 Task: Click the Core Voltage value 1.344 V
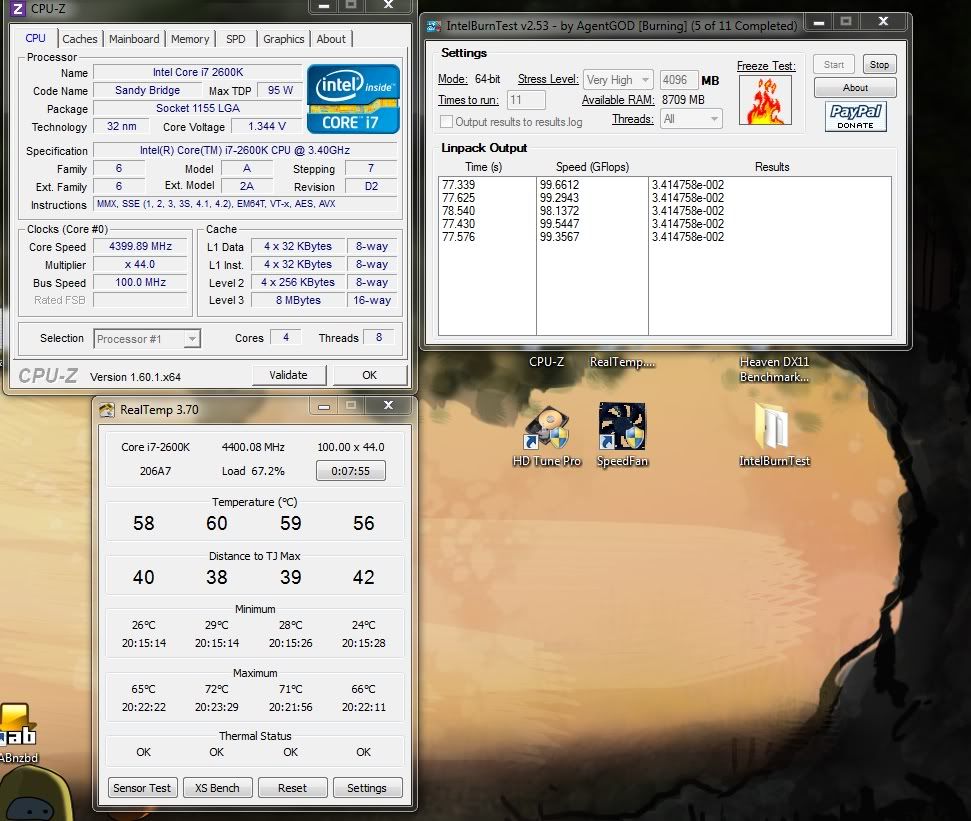click(x=267, y=126)
